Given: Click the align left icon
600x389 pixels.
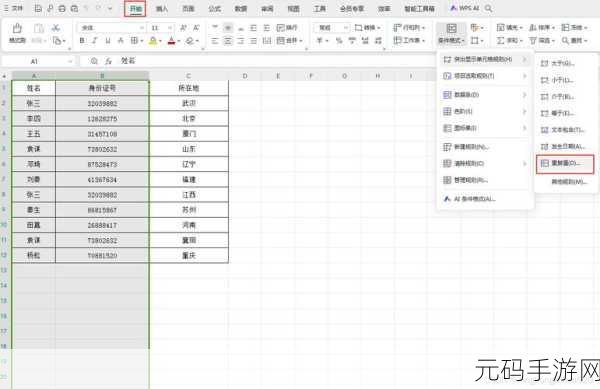Looking at the screenshot, I should click(215, 41).
